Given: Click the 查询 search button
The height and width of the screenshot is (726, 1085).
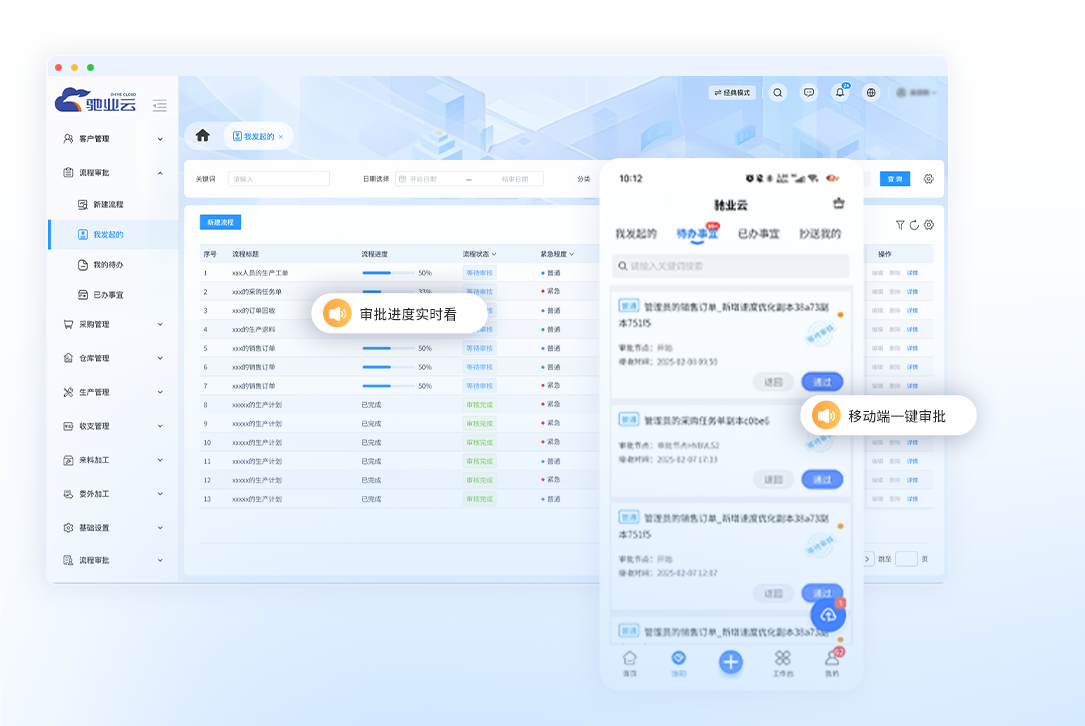Looking at the screenshot, I should click(895, 179).
